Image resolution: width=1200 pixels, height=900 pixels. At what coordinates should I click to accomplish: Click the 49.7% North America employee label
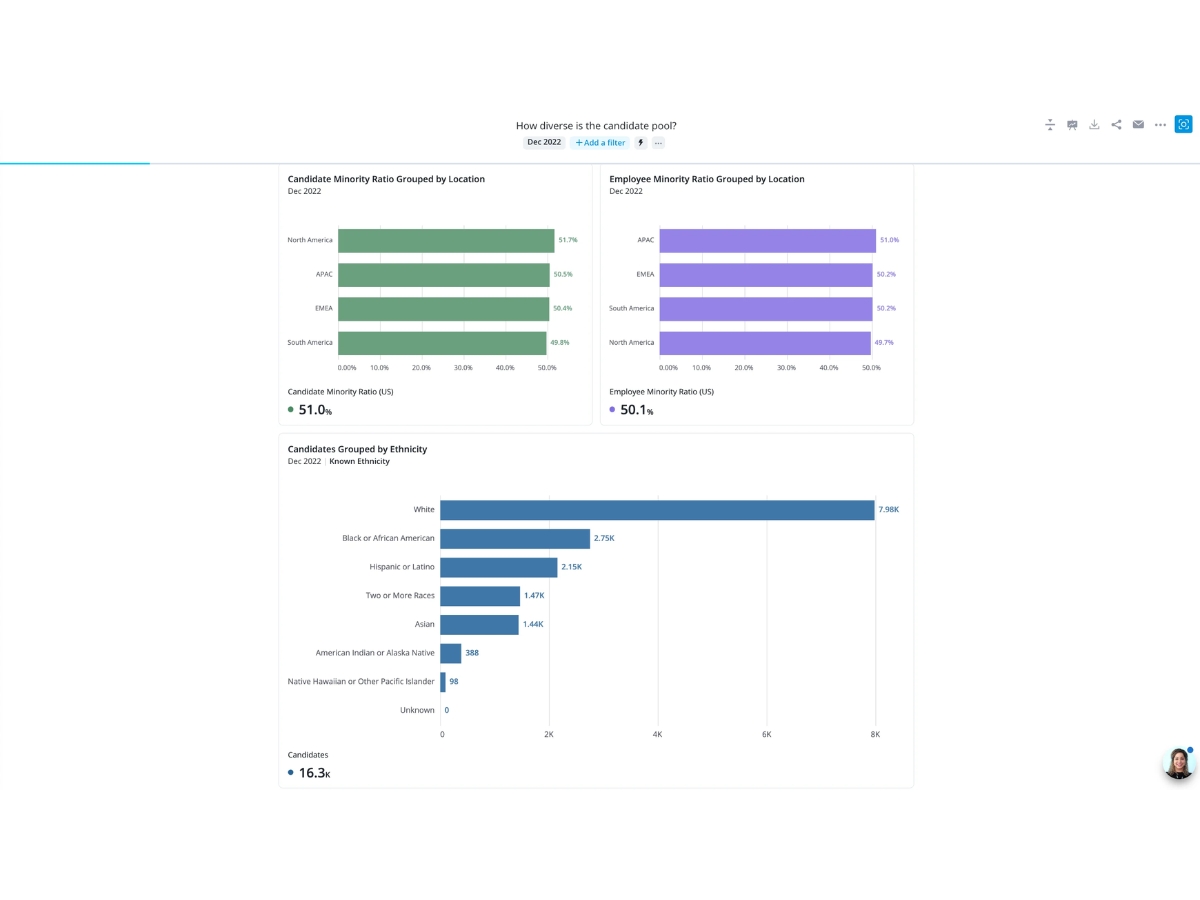[884, 342]
